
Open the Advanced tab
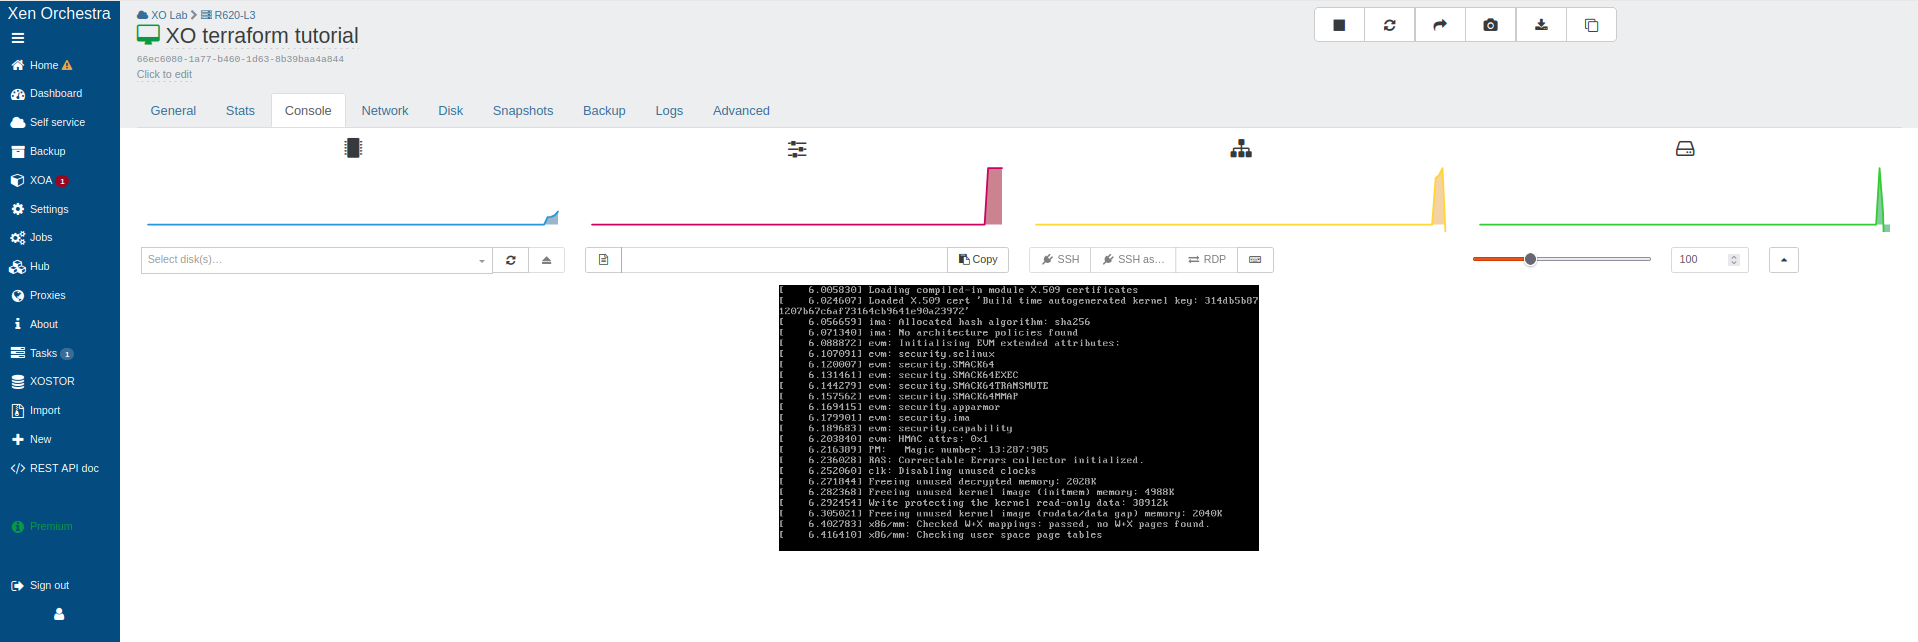(740, 111)
